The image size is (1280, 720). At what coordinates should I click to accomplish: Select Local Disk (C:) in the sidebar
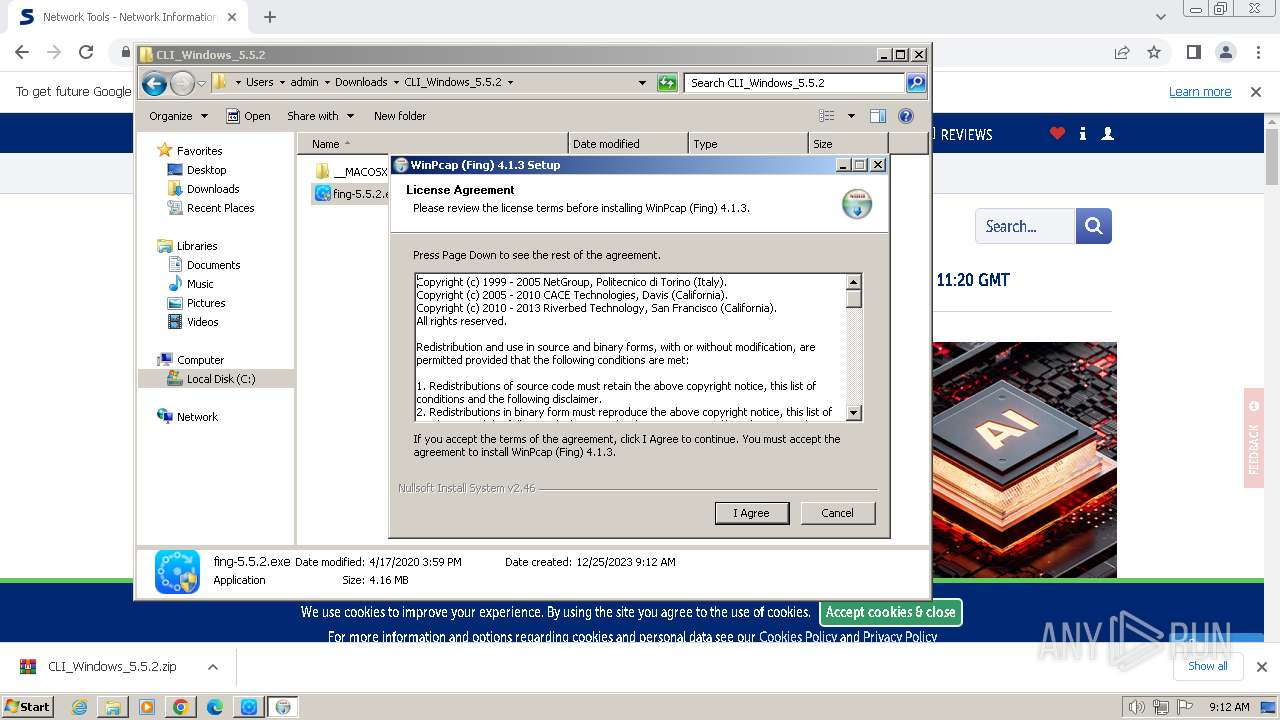pos(220,379)
